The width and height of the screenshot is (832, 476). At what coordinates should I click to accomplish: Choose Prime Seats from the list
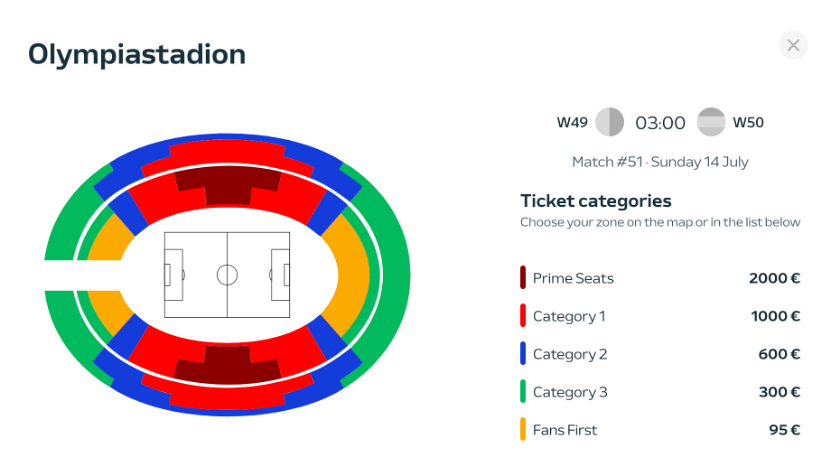coord(573,278)
